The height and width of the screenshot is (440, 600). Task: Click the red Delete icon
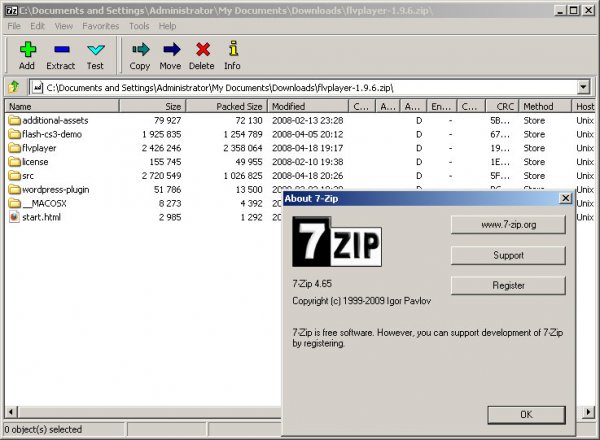point(203,49)
